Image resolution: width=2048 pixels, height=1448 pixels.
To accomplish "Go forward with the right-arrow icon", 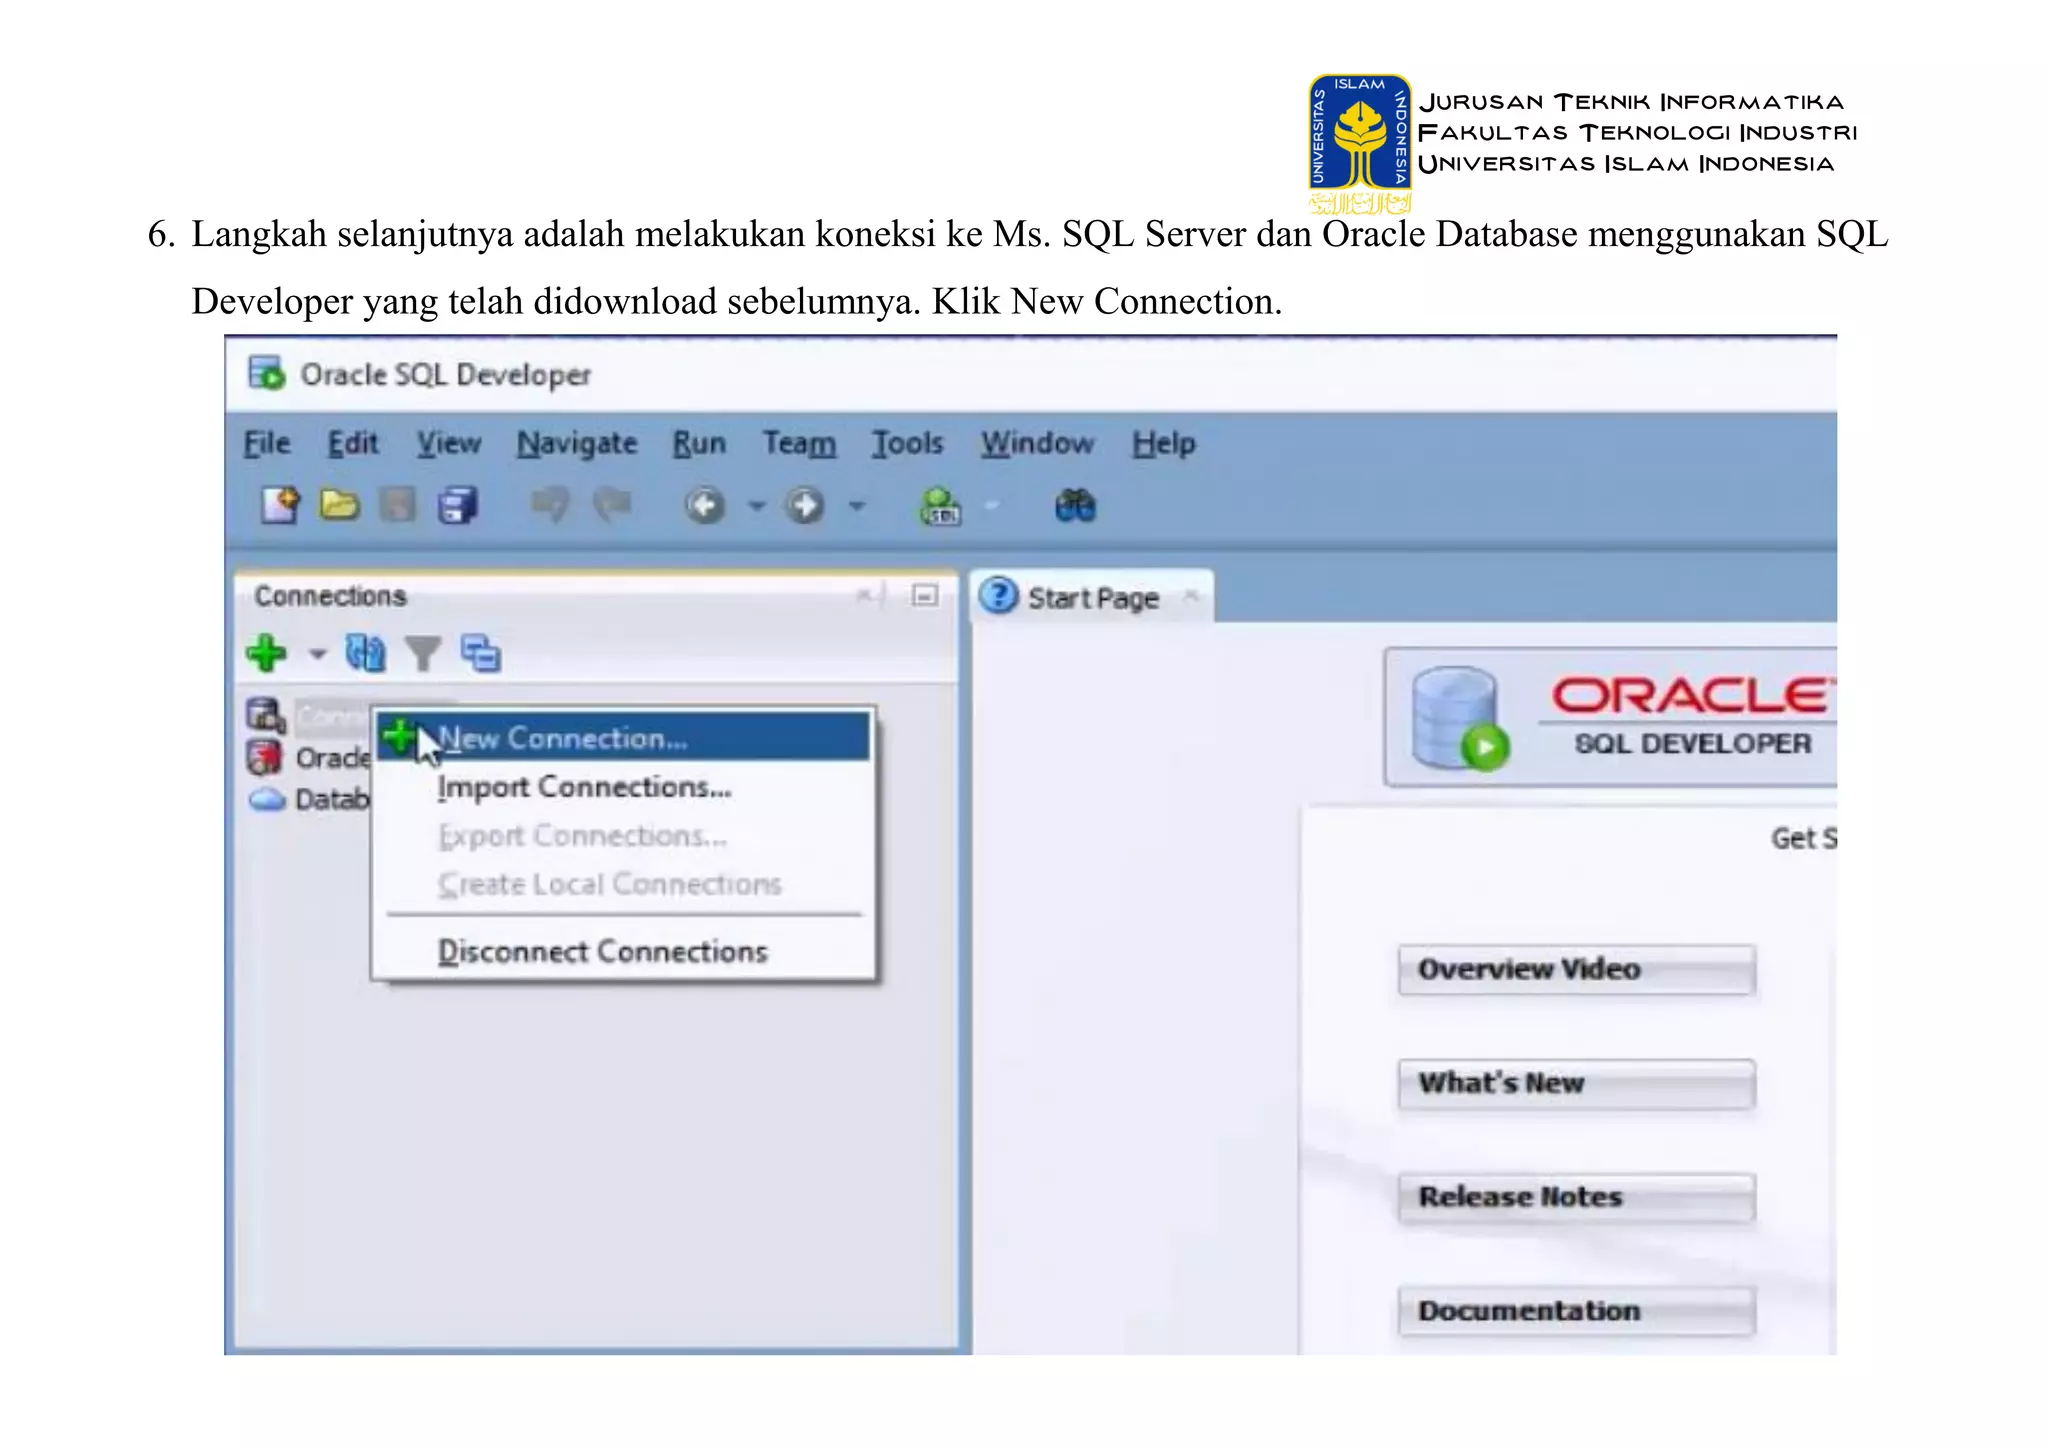I will click(x=805, y=506).
